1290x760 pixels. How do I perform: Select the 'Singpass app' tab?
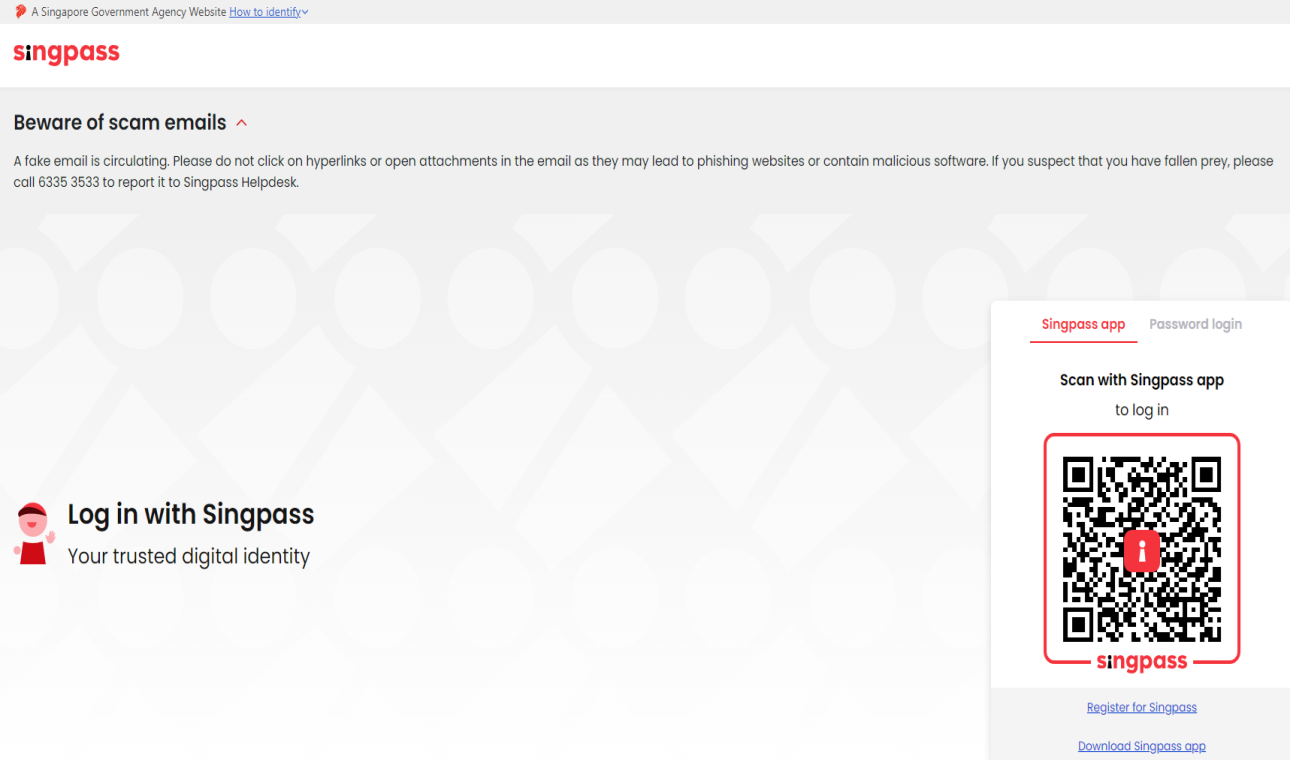(x=1083, y=324)
